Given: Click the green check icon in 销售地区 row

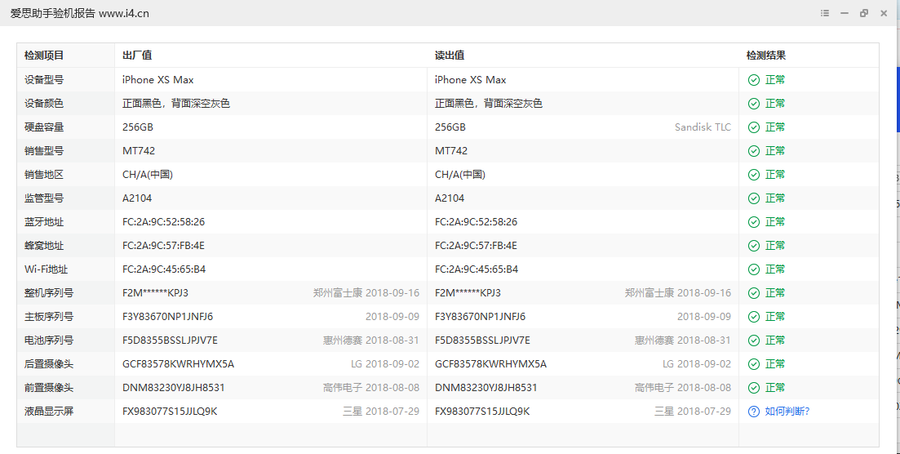Looking at the screenshot, I should point(754,174).
